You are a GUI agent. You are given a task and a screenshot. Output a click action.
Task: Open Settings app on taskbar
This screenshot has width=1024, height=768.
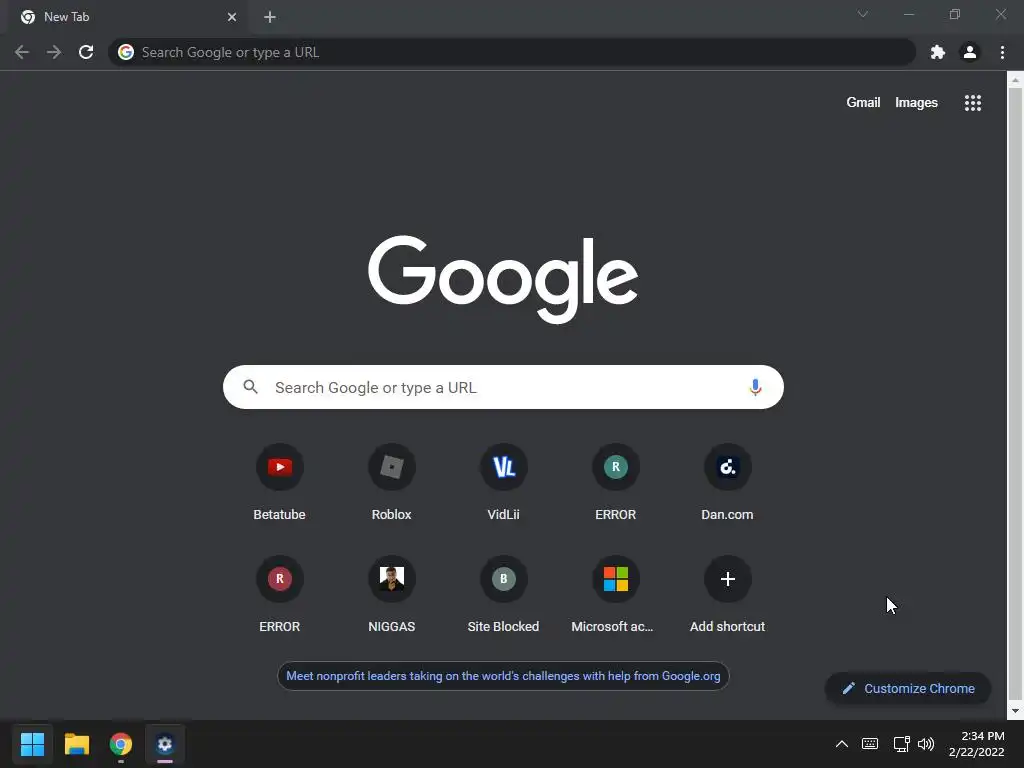[x=165, y=744]
